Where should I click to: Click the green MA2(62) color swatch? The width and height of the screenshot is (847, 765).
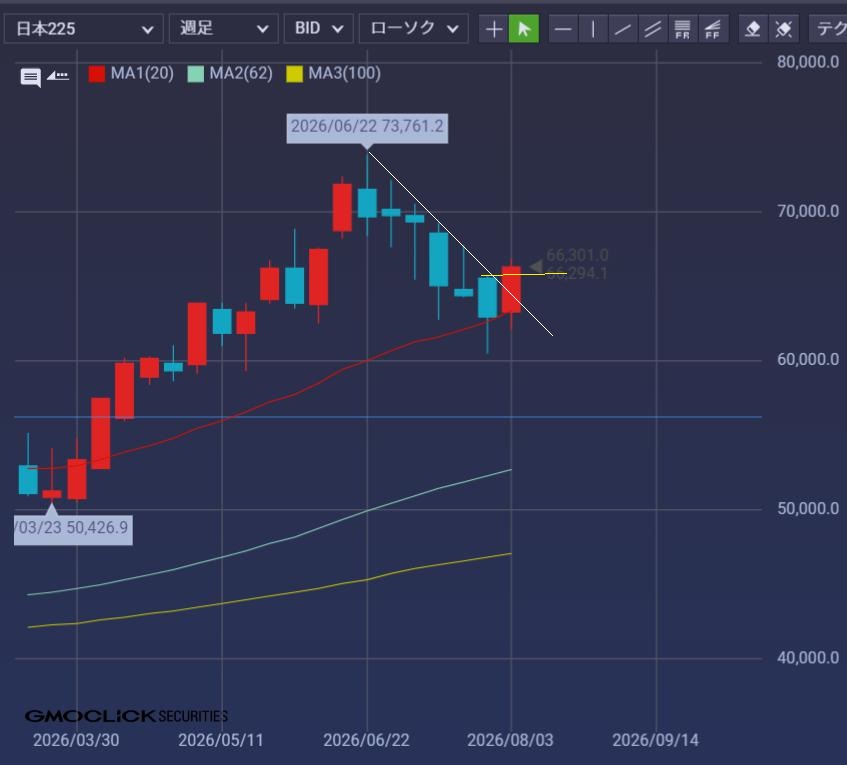tap(196, 73)
